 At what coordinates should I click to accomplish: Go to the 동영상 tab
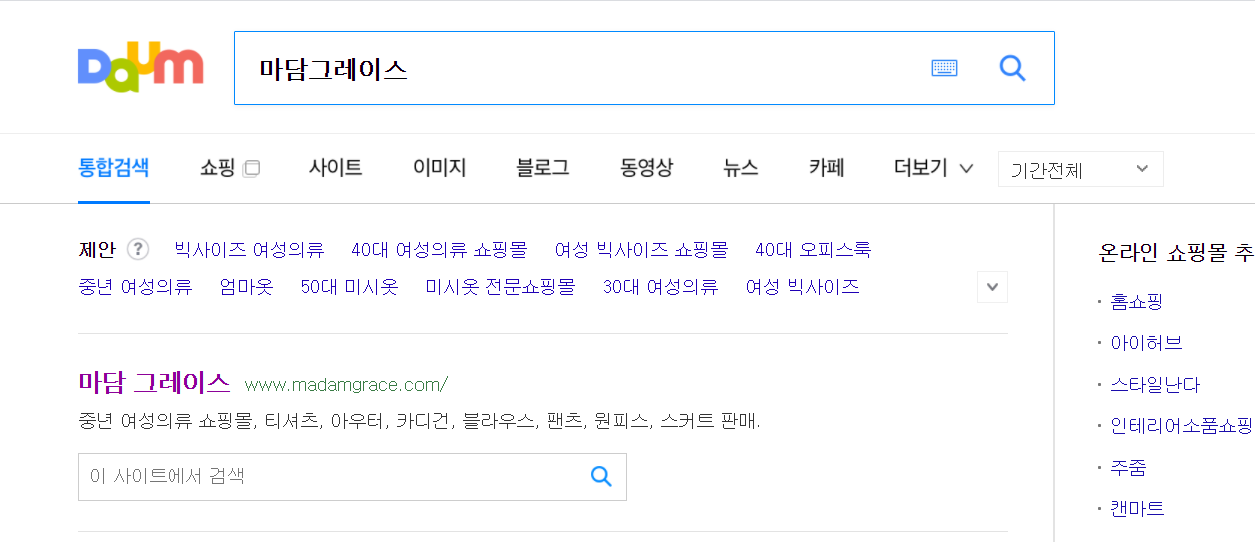pos(646,168)
